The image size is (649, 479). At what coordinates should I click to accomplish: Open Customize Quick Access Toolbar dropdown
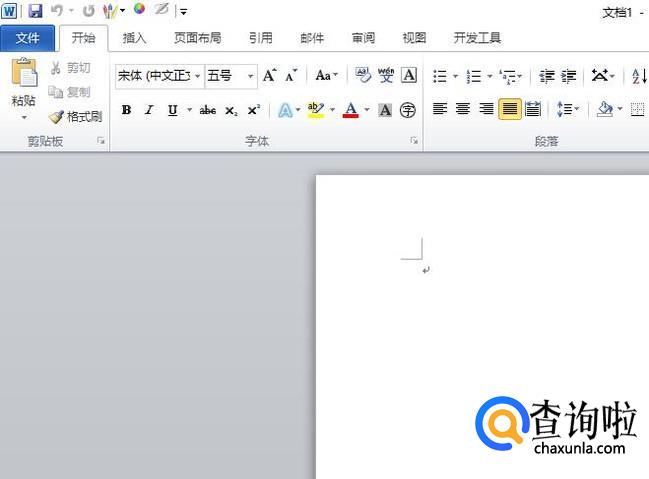point(183,12)
